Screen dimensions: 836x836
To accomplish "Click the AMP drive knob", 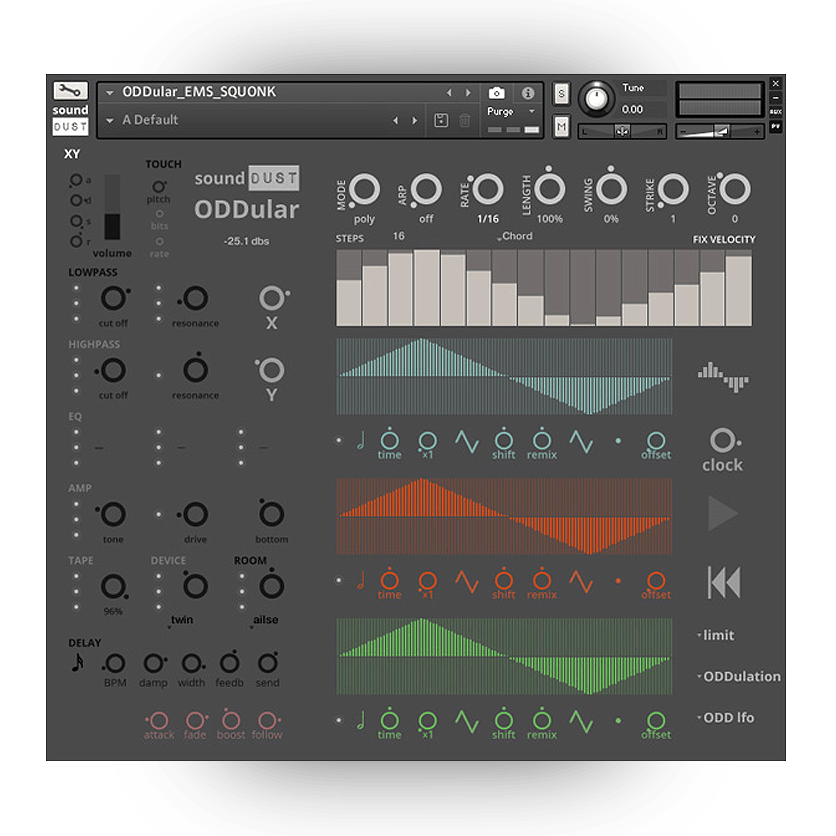I will point(195,515).
